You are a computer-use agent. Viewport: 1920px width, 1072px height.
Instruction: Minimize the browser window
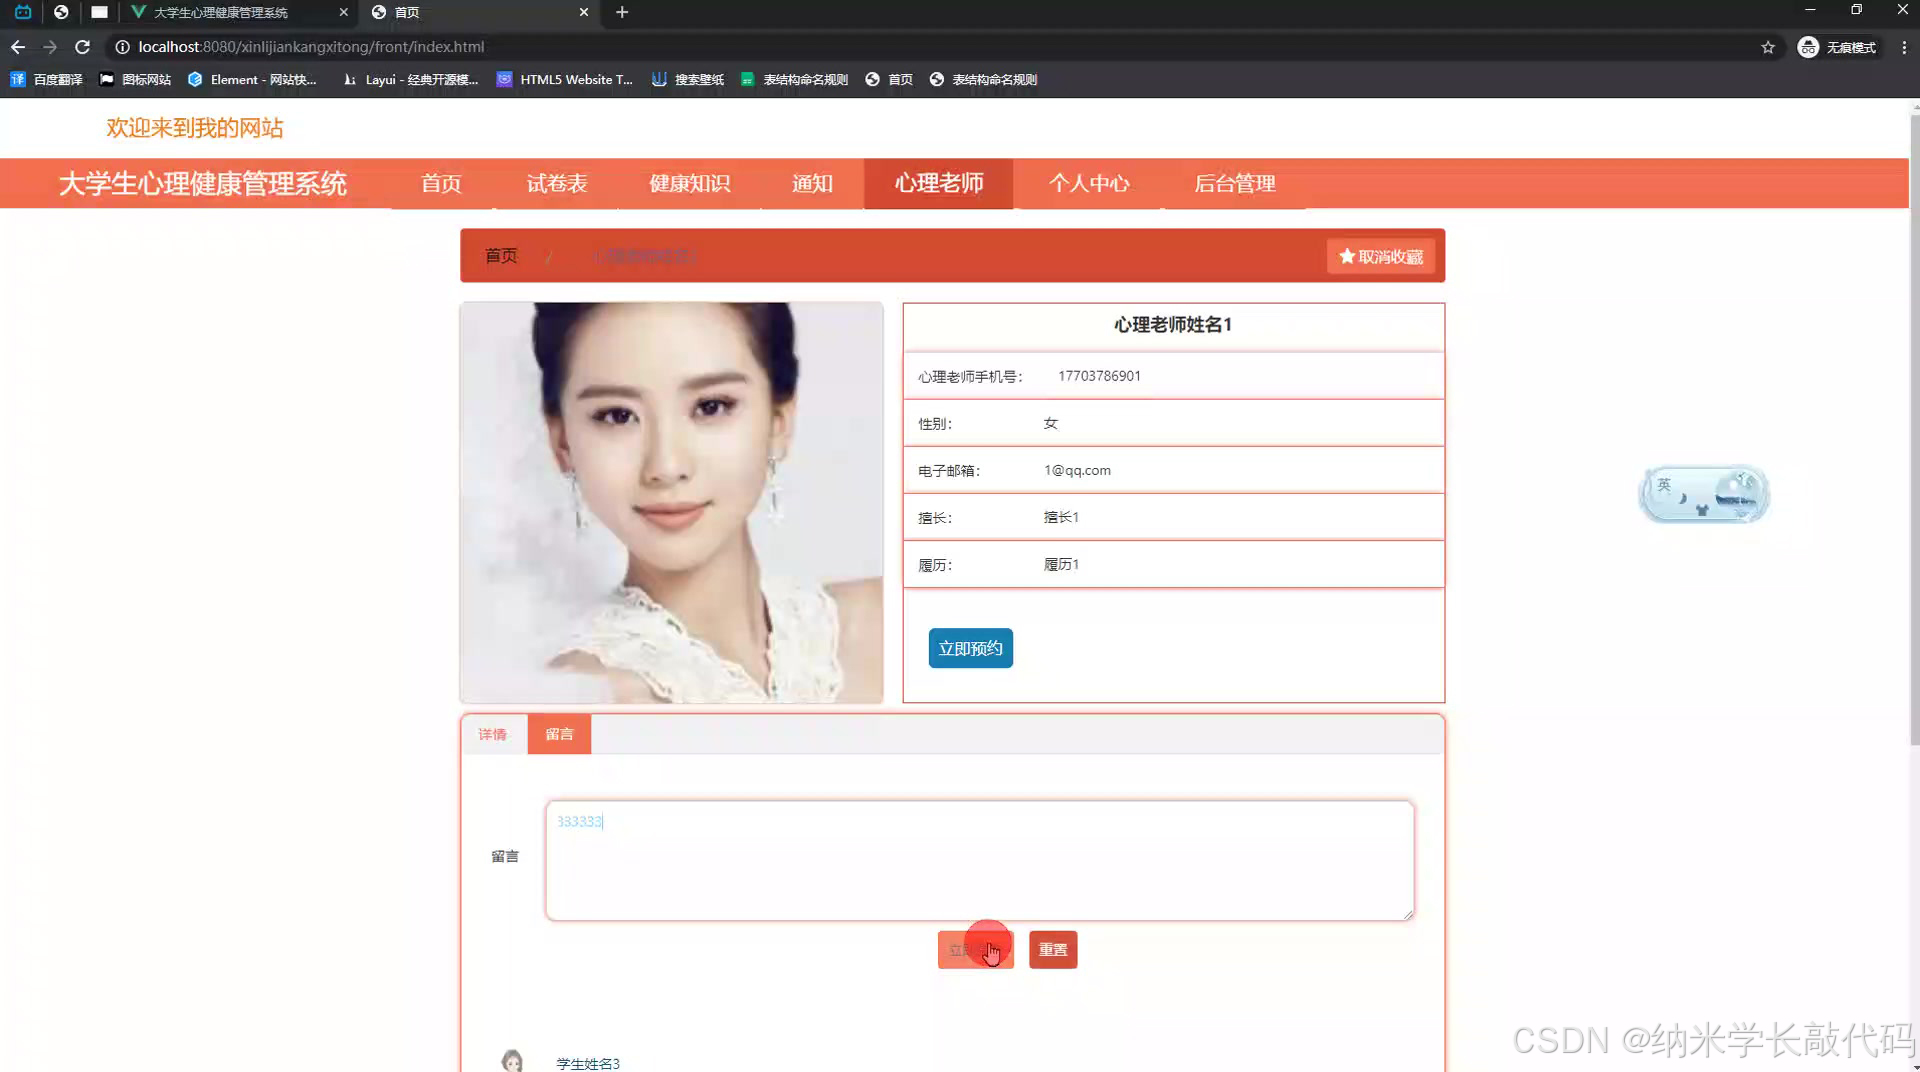tap(1810, 10)
